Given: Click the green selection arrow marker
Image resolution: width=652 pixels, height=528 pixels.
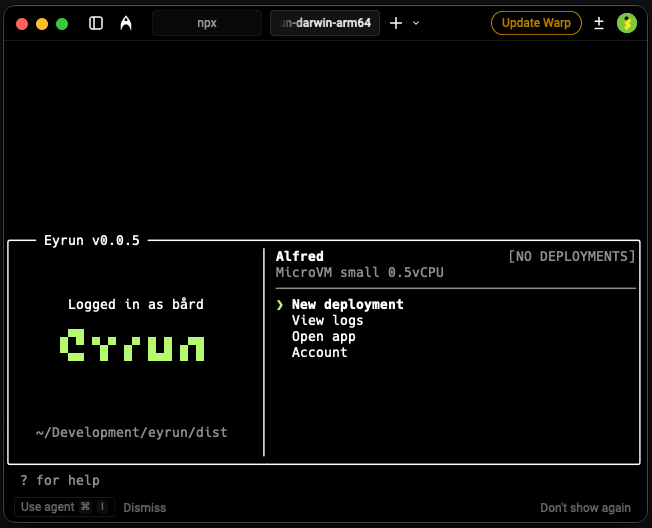Looking at the screenshot, I should [x=280, y=305].
